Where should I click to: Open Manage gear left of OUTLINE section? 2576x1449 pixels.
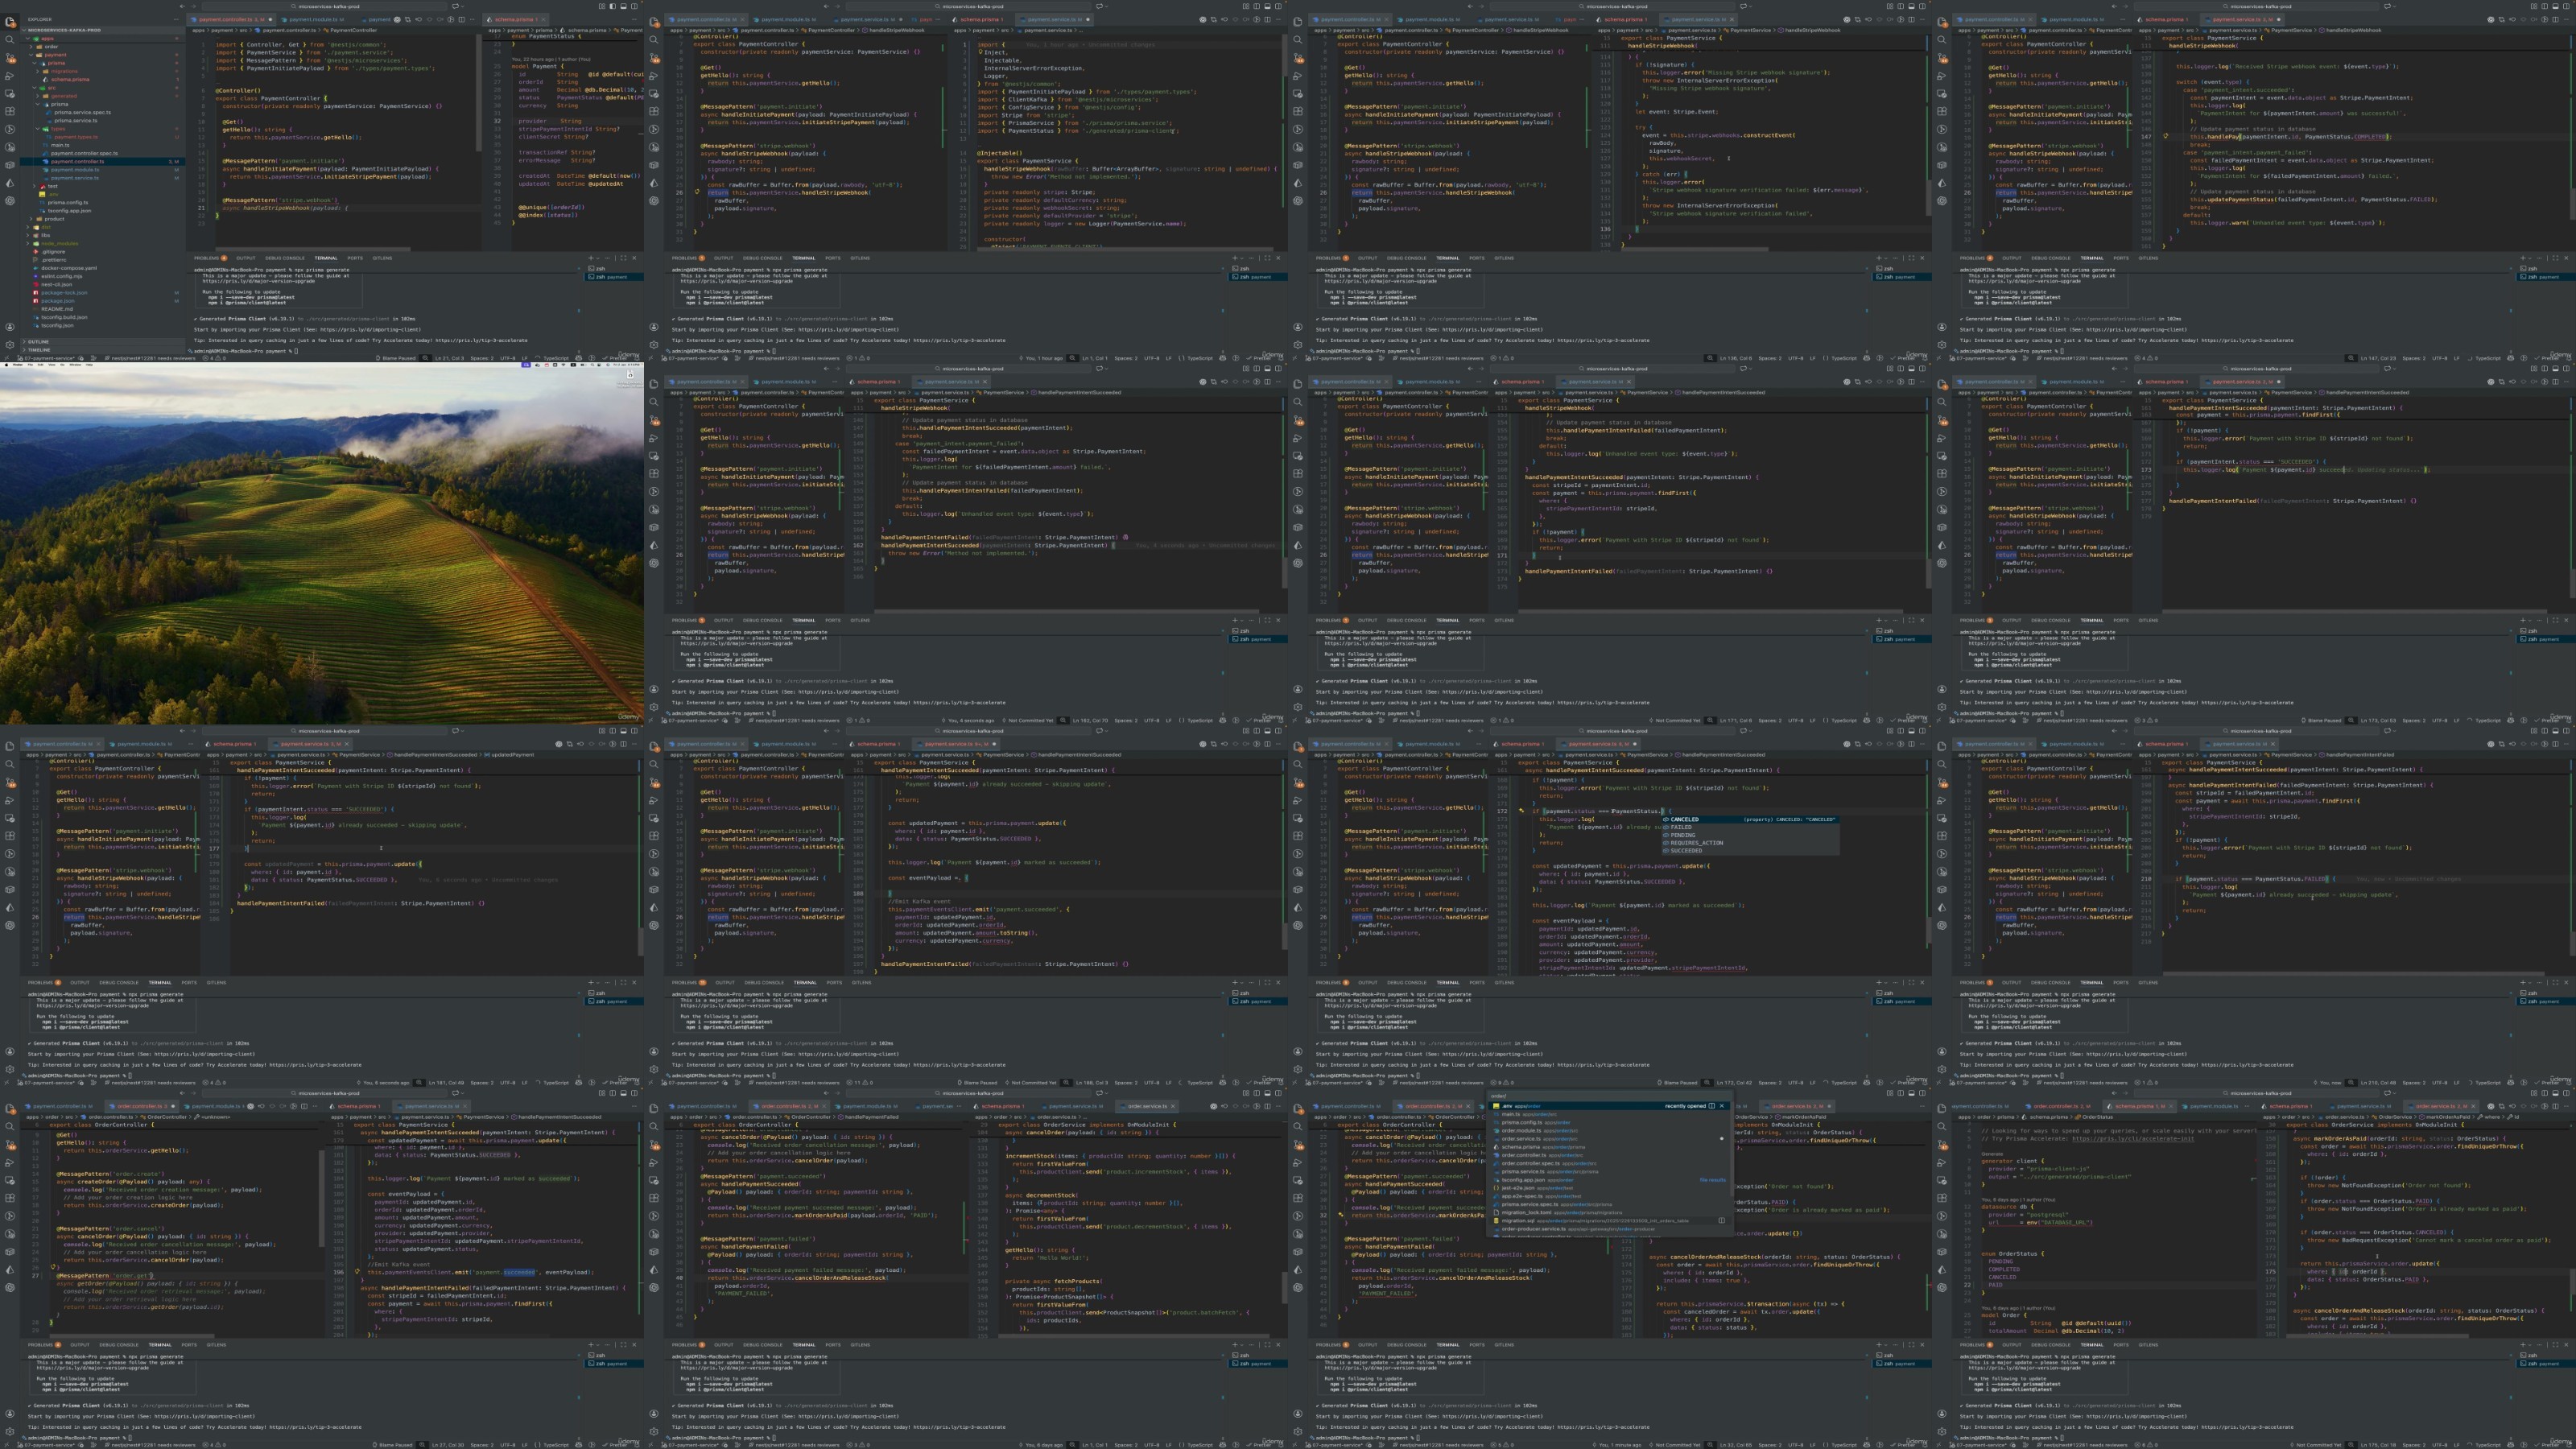point(10,344)
